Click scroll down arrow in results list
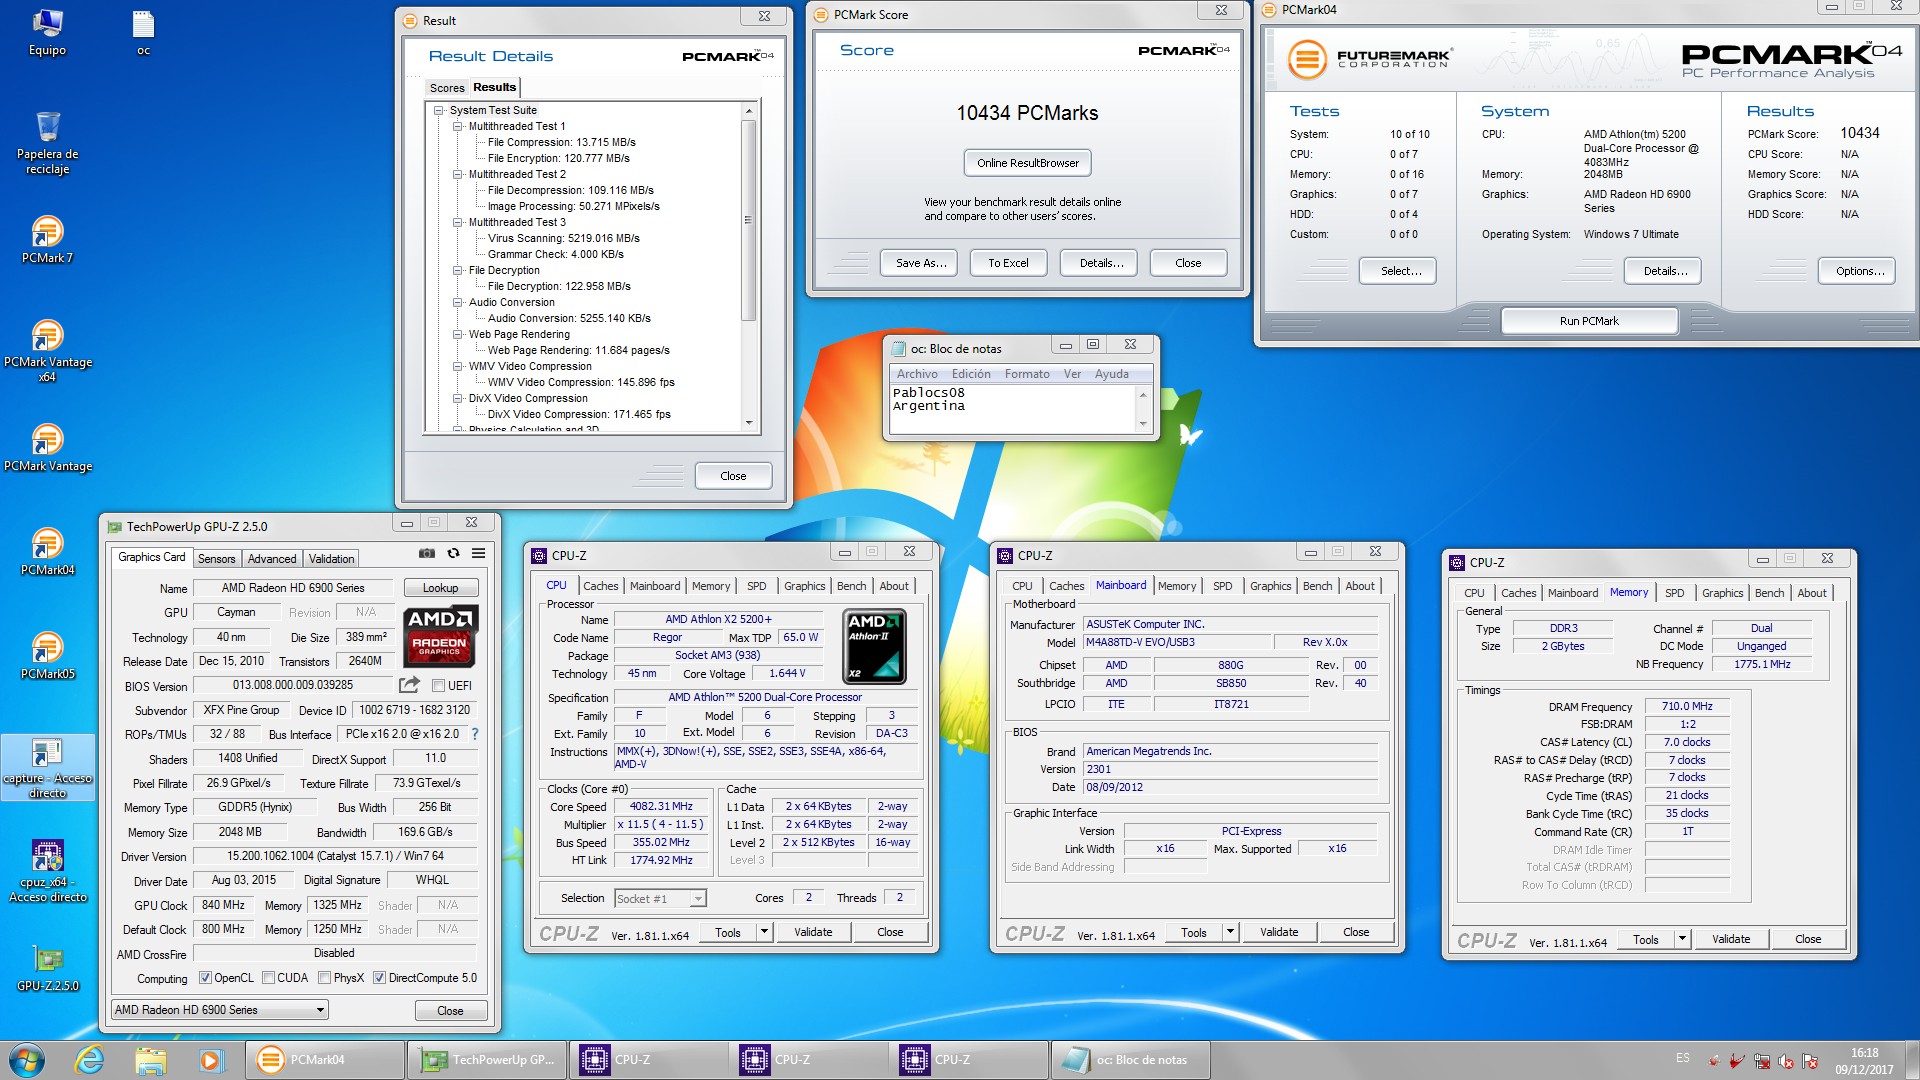 (x=749, y=424)
